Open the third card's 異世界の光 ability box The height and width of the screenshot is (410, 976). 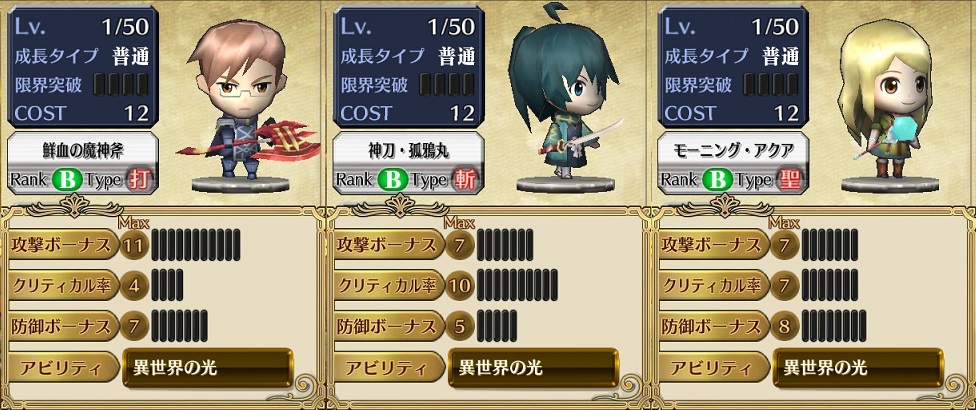858,367
